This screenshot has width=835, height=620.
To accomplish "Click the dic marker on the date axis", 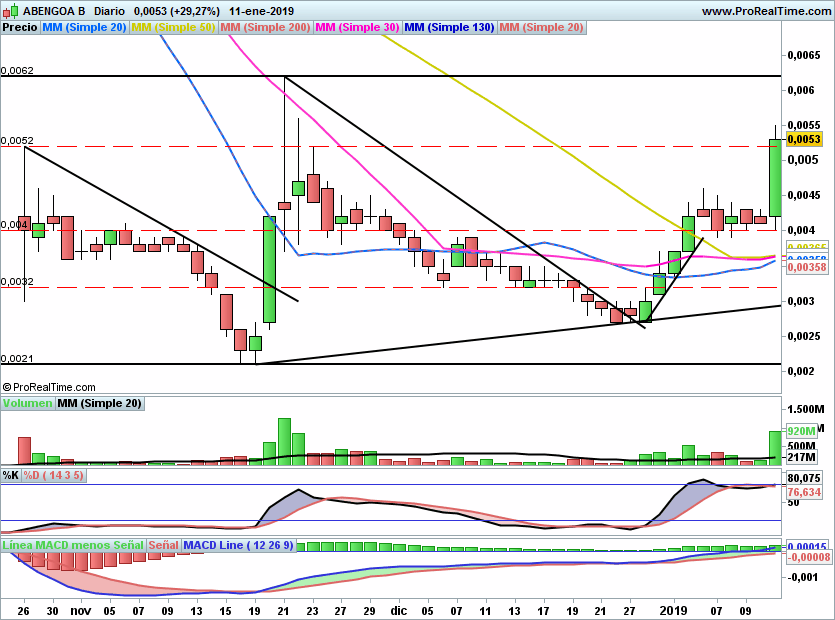I will pos(398,610).
